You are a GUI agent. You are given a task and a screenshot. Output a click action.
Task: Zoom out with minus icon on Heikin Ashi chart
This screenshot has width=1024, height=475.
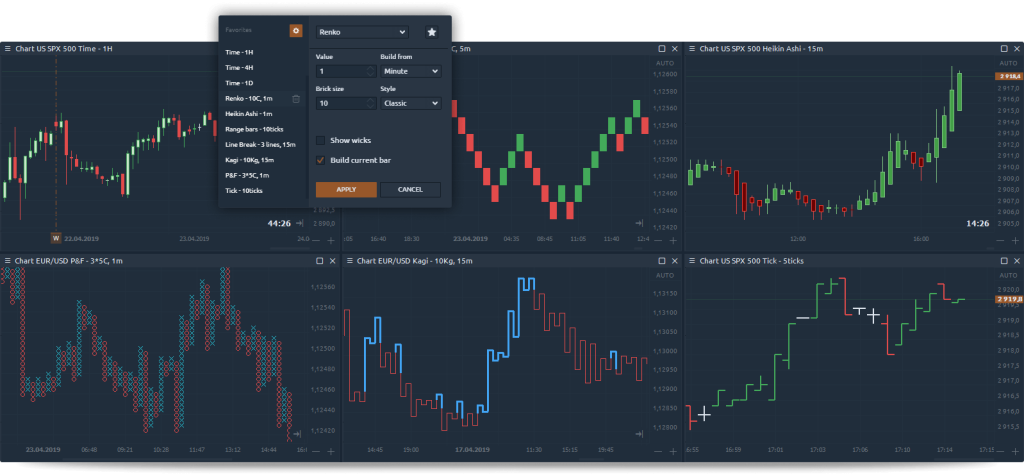(1000, 240)
